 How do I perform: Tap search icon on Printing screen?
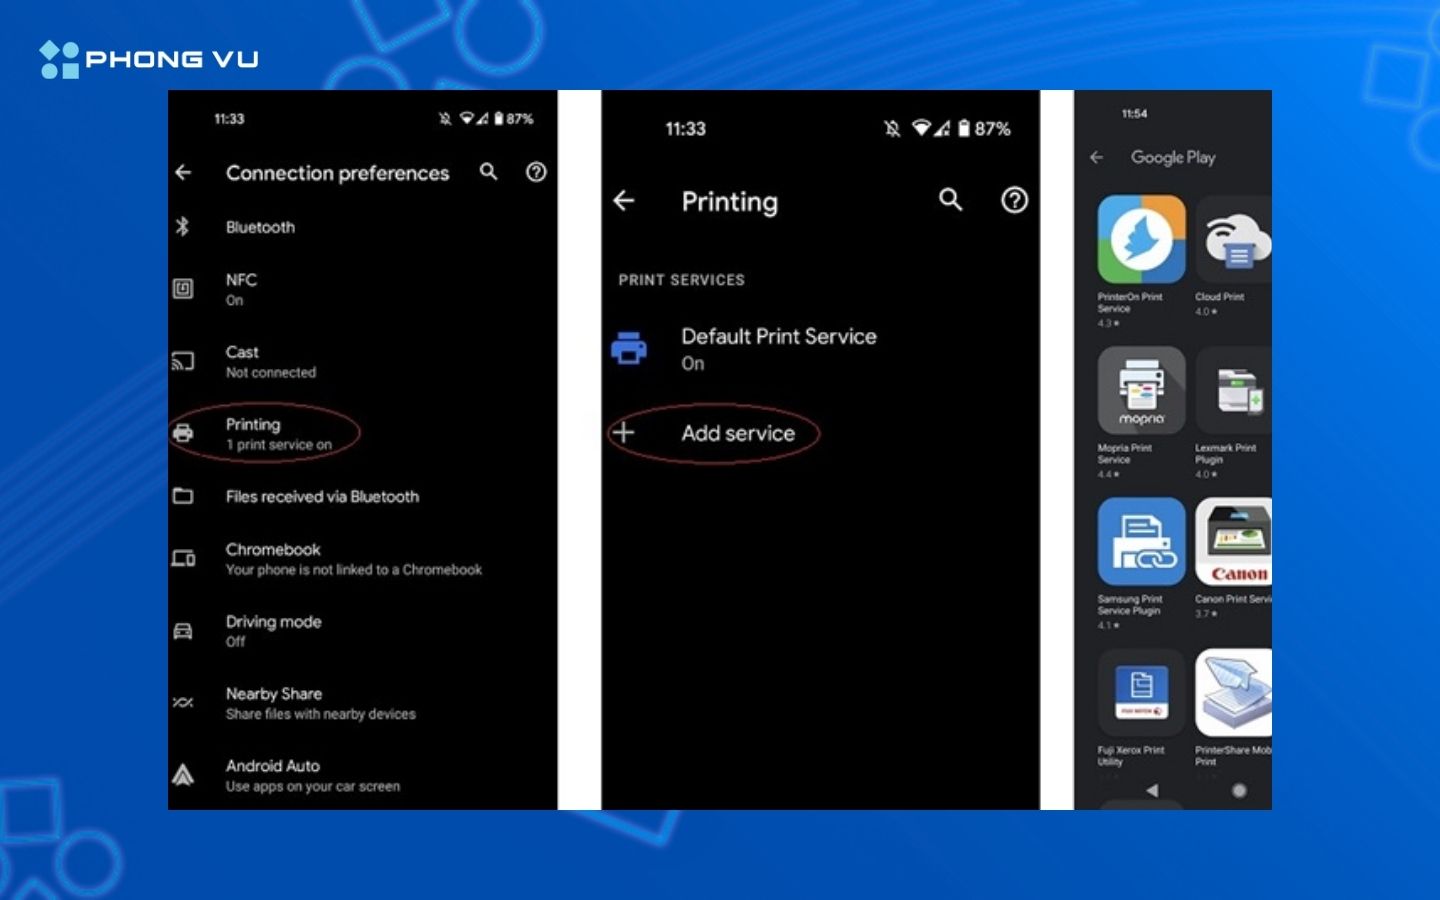pyautogui.click(x=950, y=200)
